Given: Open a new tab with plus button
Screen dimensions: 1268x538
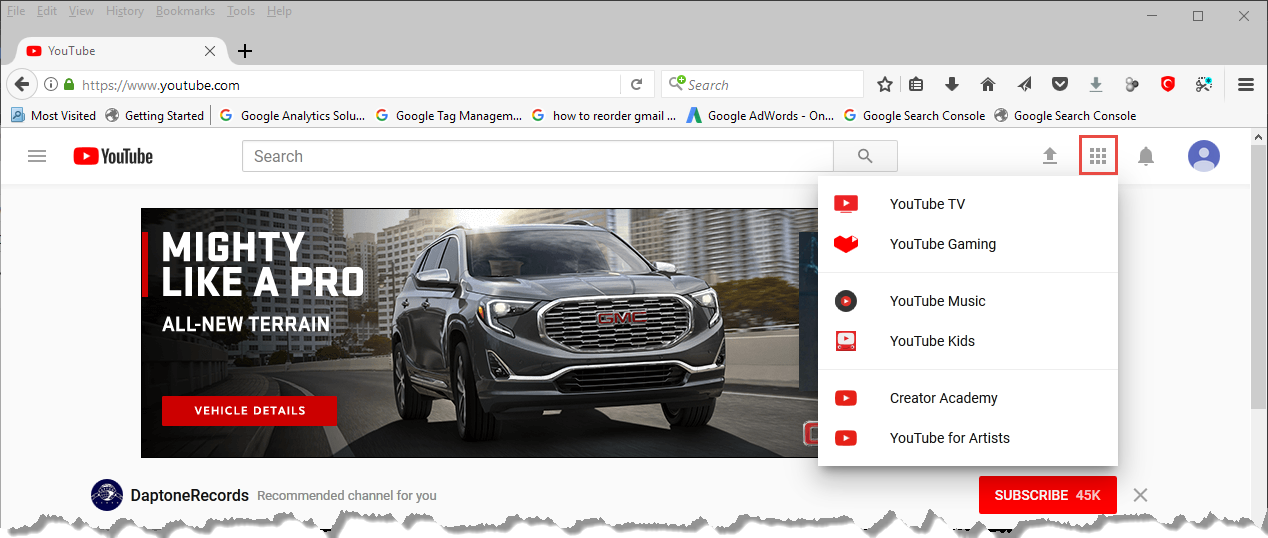Looking at the screenshot, I should tap(245, 51).
